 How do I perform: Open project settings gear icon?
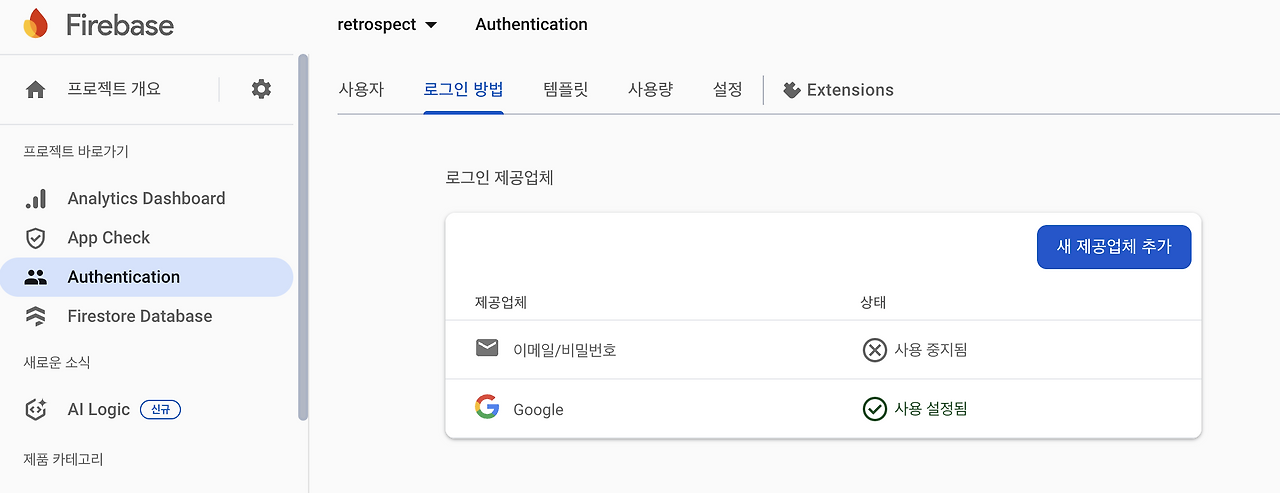pos(261,89)
